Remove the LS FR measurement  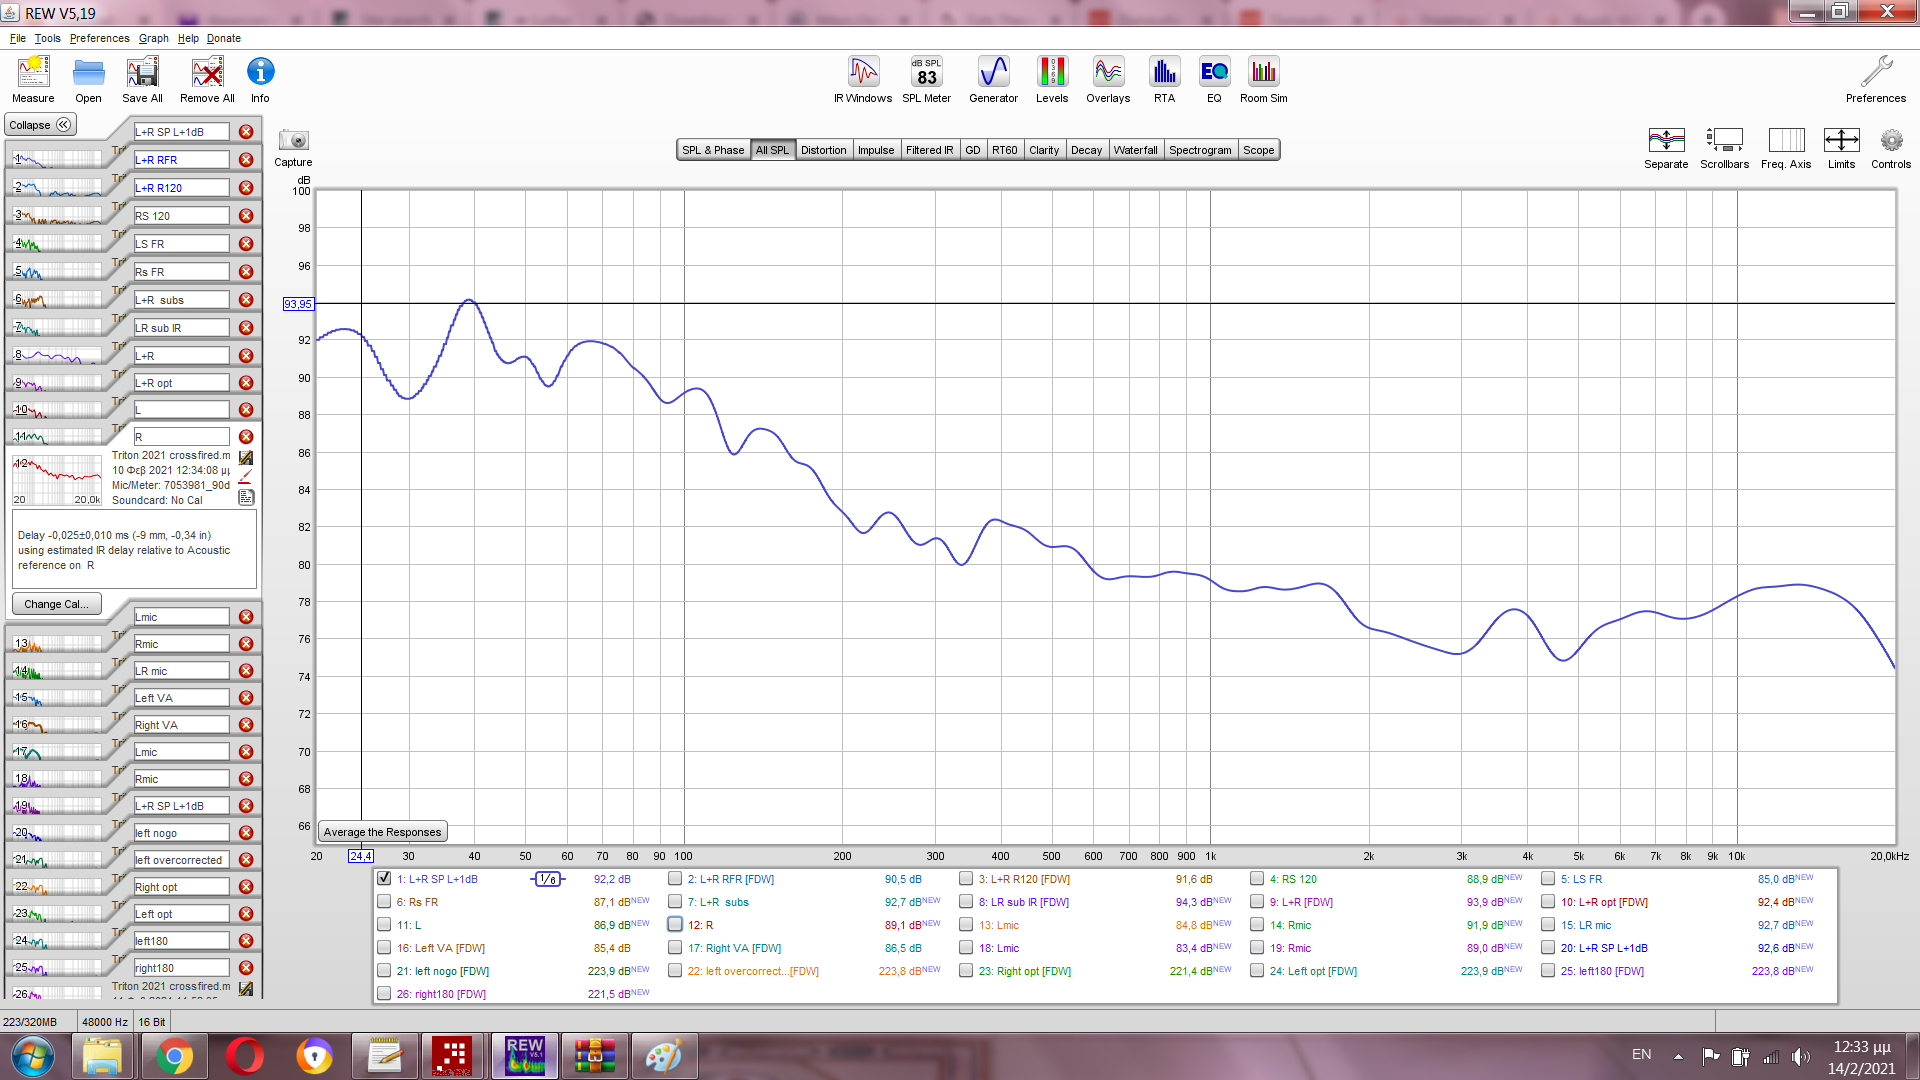point(246,244)
